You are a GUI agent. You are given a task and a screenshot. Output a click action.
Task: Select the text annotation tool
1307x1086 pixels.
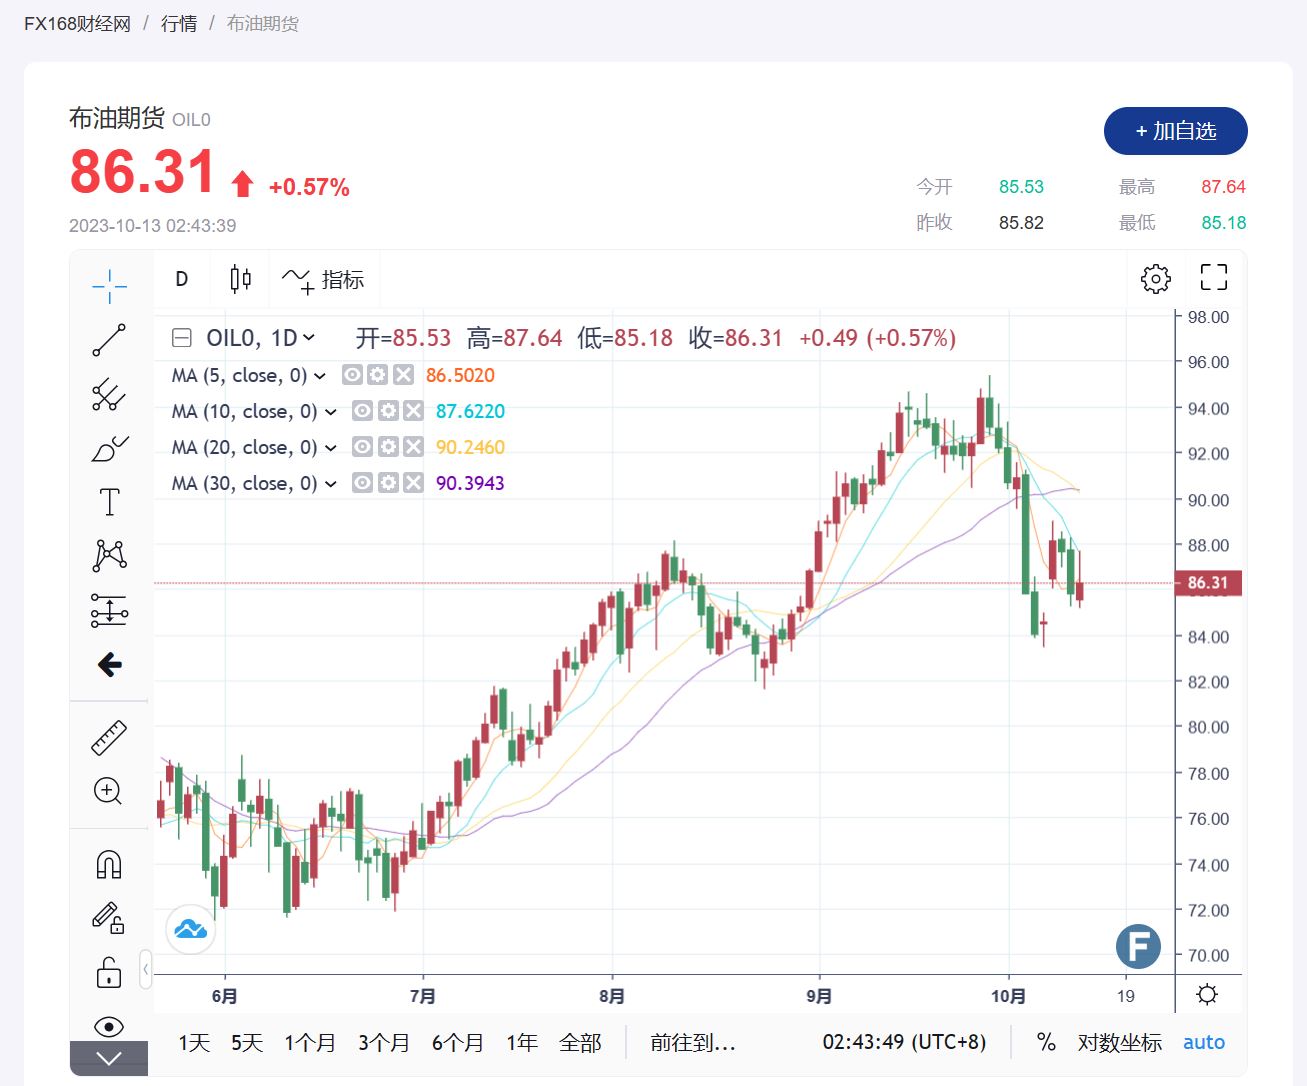(x=109, y=502)
